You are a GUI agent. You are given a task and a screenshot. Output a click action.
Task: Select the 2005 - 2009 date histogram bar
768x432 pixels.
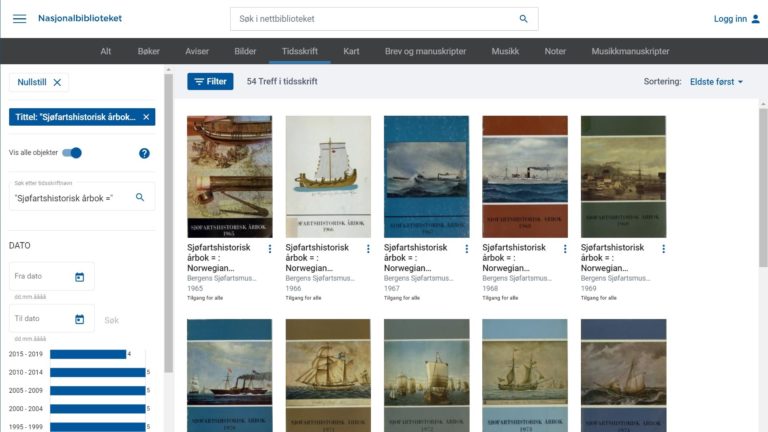pyautogui.click(x=97, y=390)
